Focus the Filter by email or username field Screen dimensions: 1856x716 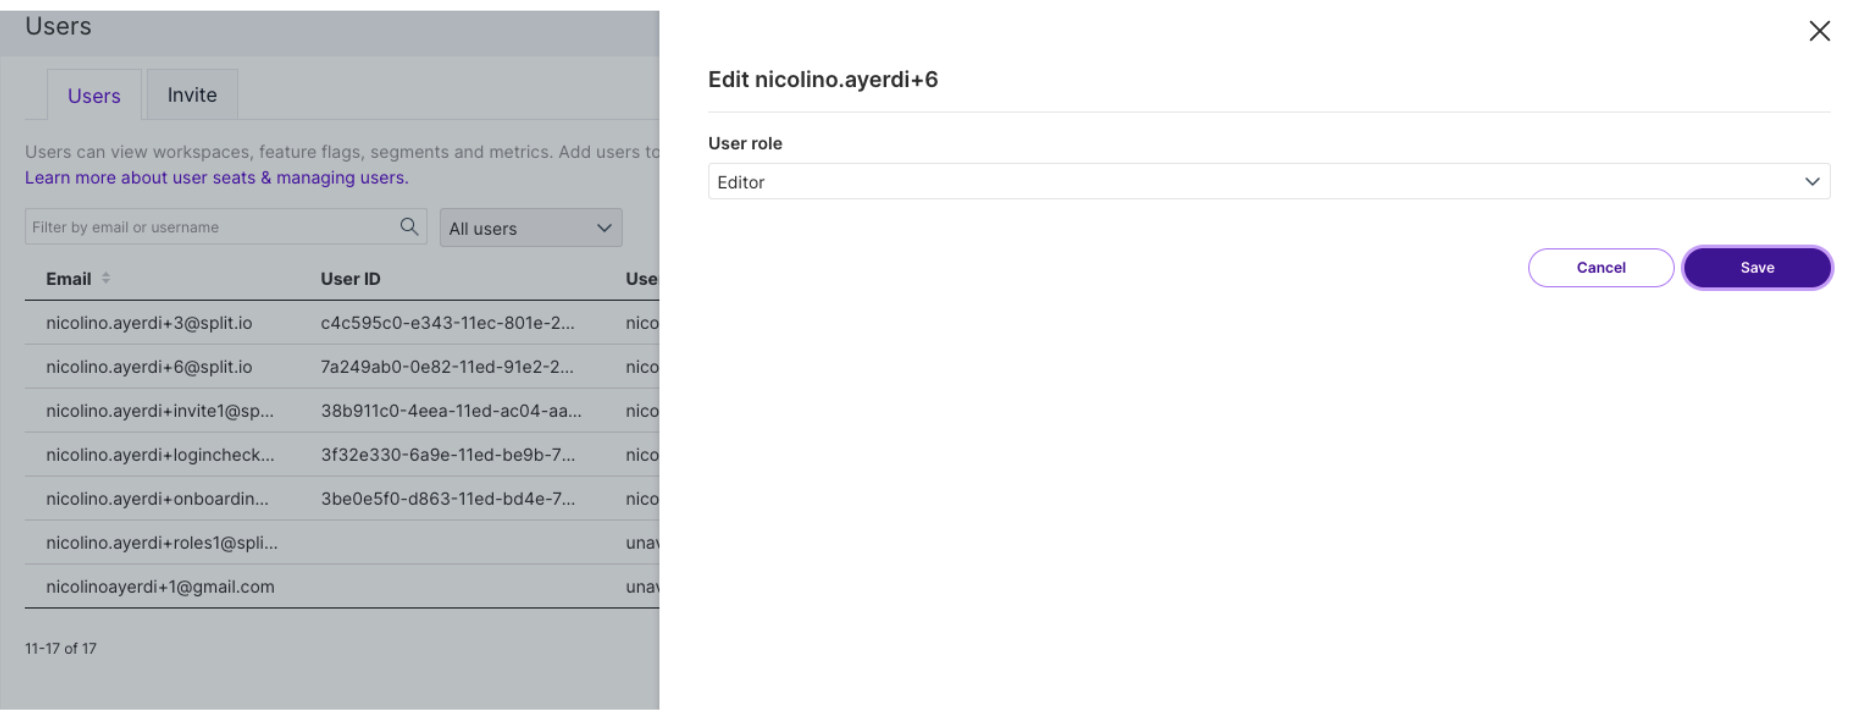212,227
